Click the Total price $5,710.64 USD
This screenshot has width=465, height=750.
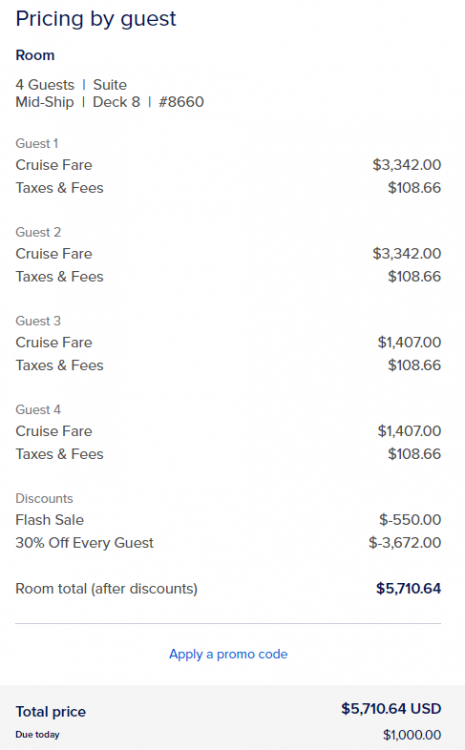(391, 708)
